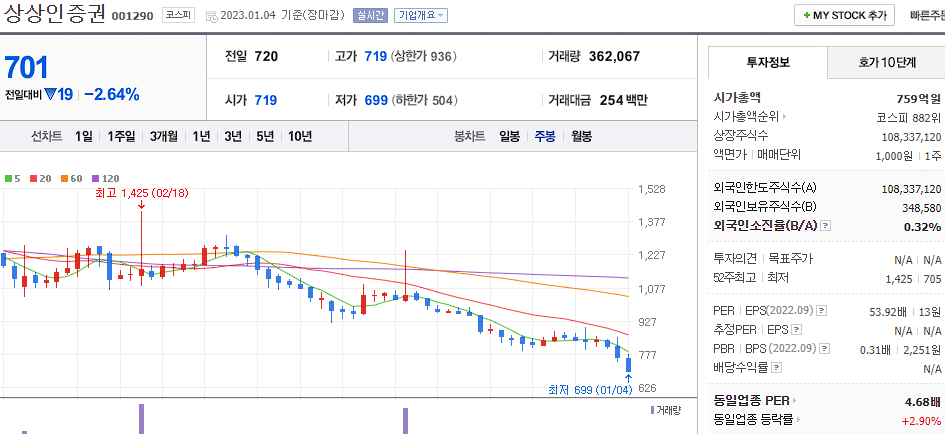Click the blue down-triangle icon beside 19

click(x=50, y=94)
